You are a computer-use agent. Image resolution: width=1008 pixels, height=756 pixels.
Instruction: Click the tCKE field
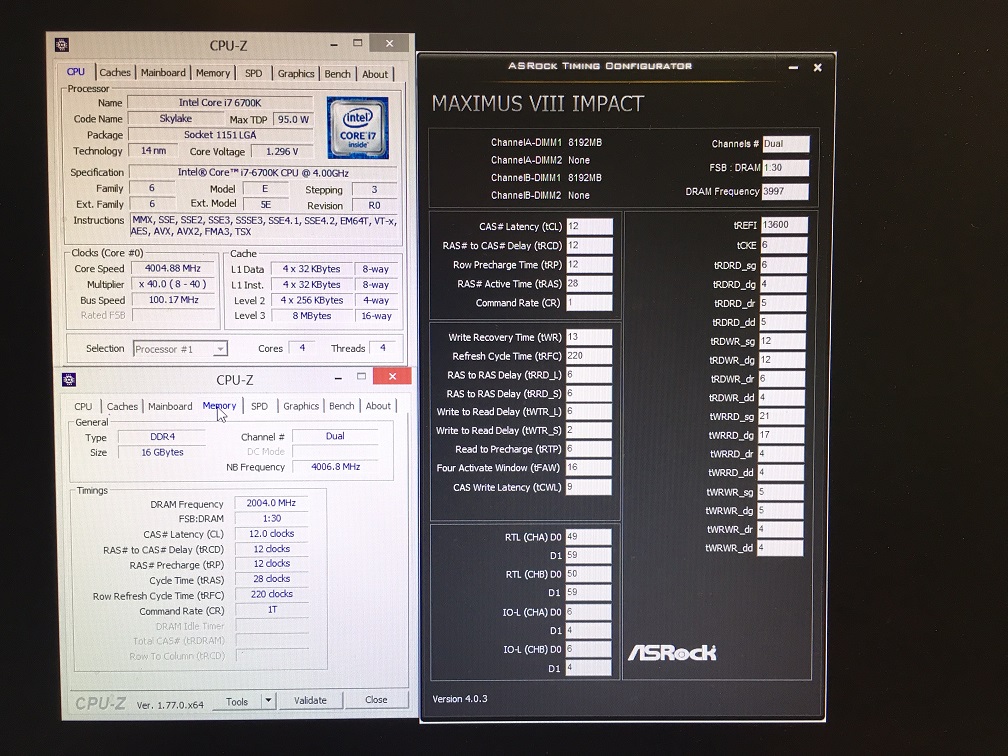click(783, 245)
